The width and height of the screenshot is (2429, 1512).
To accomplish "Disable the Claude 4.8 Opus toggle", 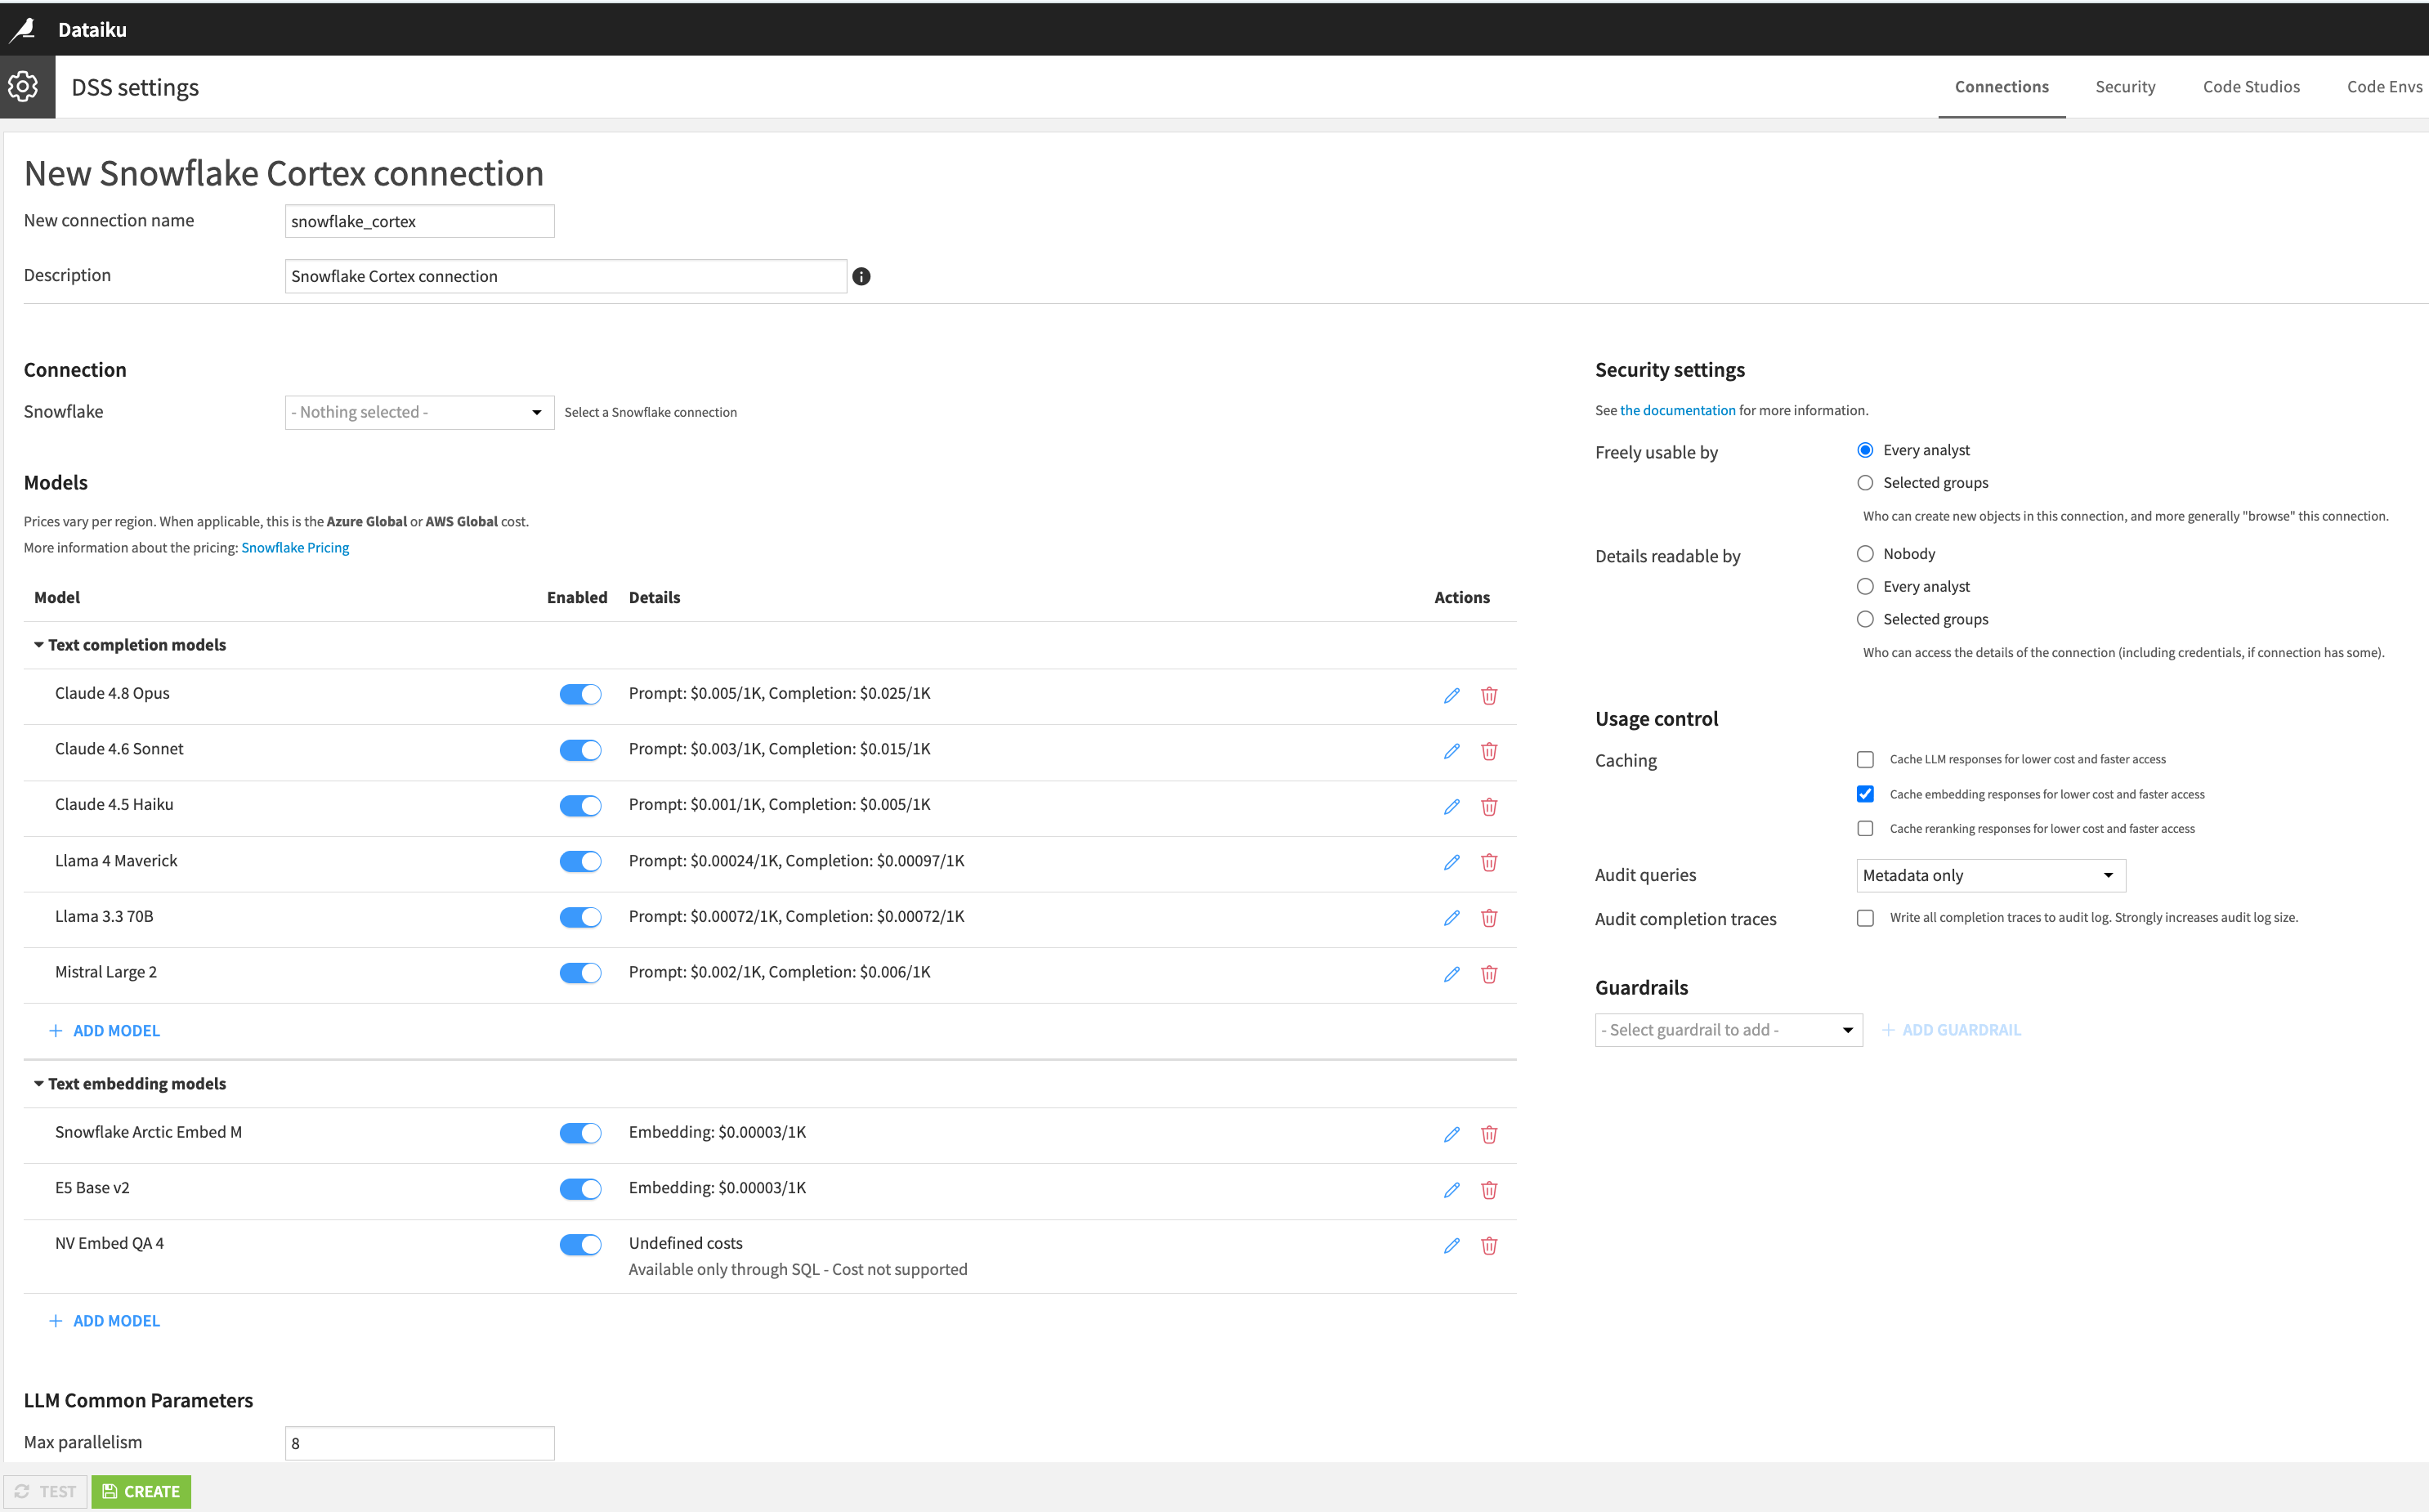I will pos(580,694).
